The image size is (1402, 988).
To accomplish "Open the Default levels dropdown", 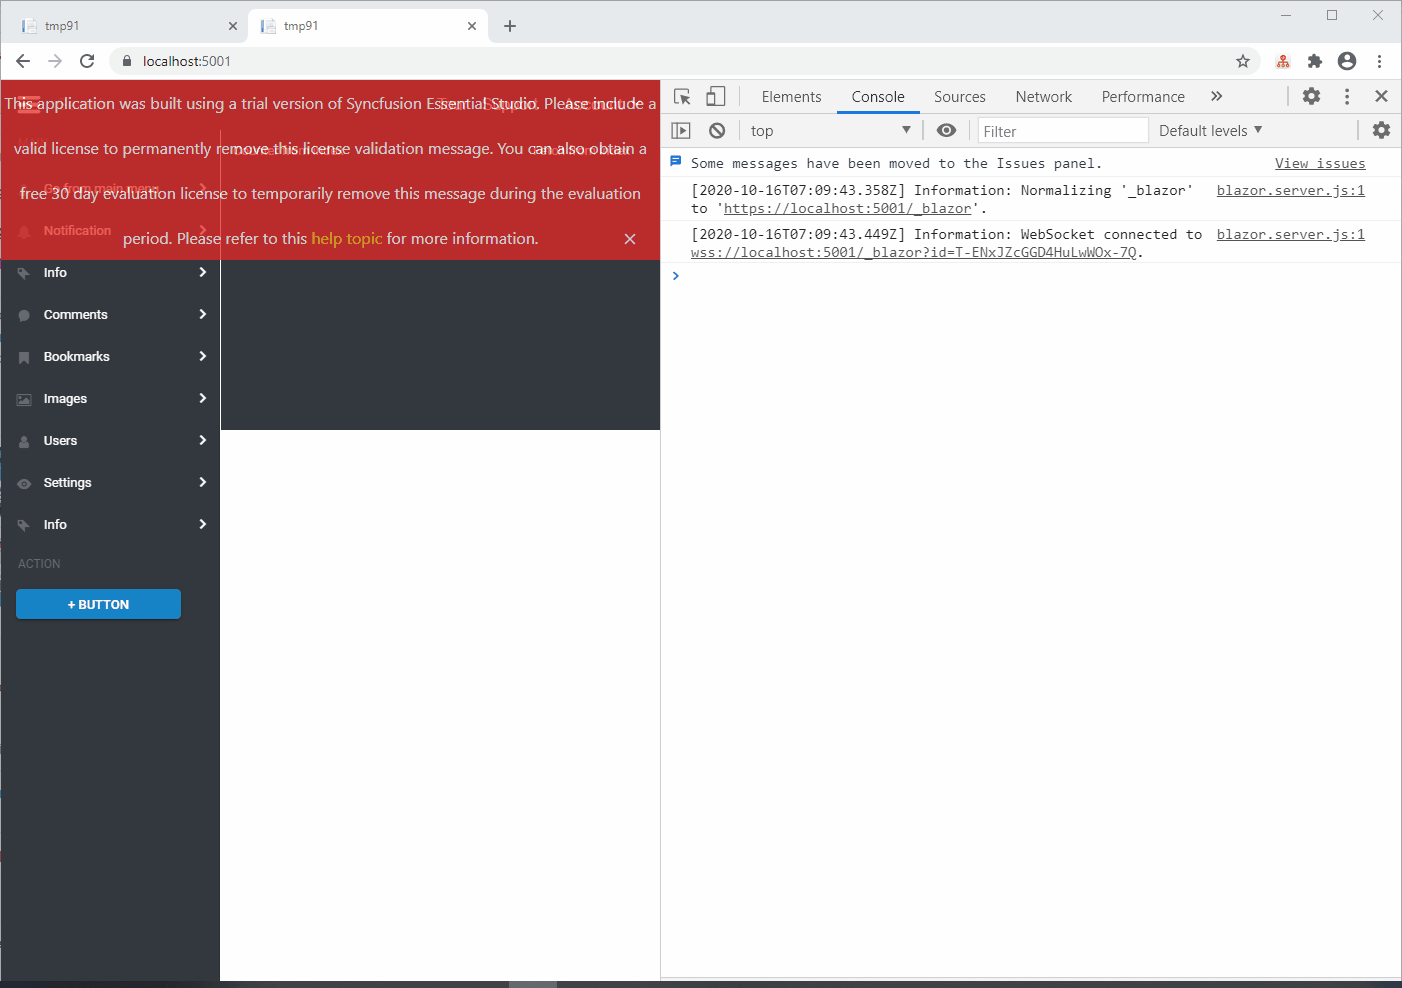I will 1210,131.
